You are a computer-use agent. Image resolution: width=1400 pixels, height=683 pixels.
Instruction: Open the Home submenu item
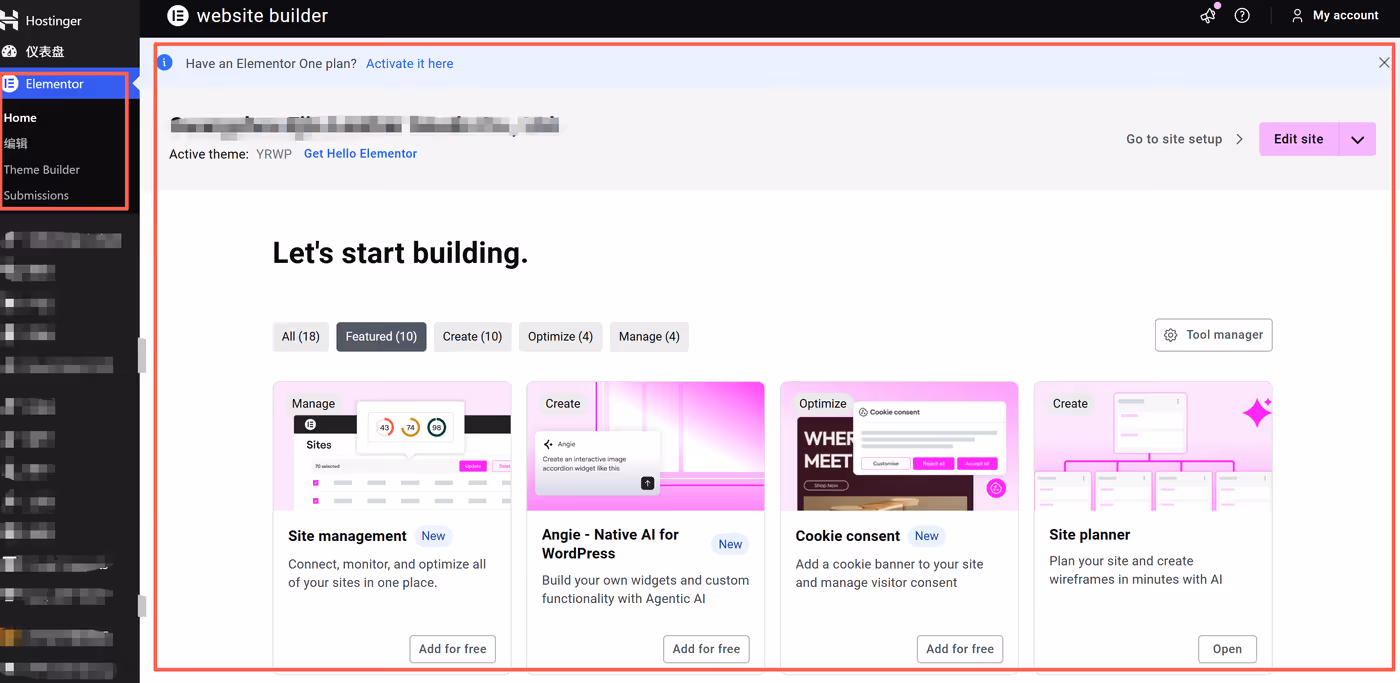click(20, 118)
